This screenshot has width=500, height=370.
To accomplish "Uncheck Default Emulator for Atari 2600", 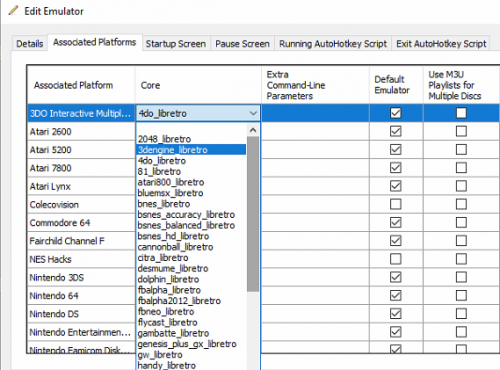I will 396,131.
